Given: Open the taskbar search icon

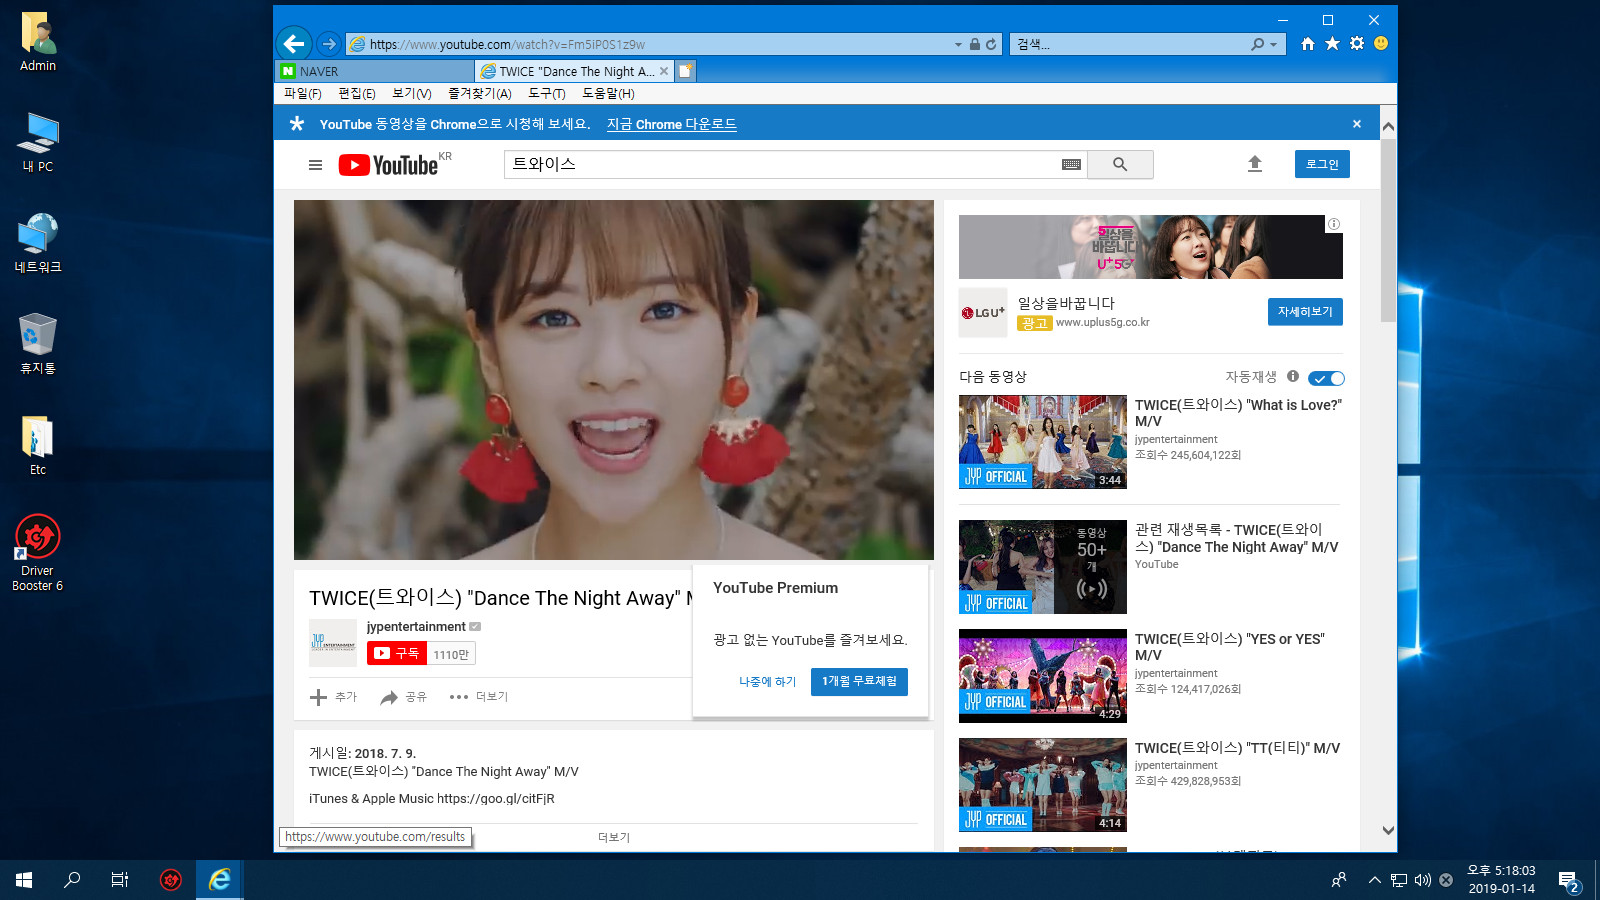Looking at the screenshot, I should pyautogui.click(x=72, y=880).
